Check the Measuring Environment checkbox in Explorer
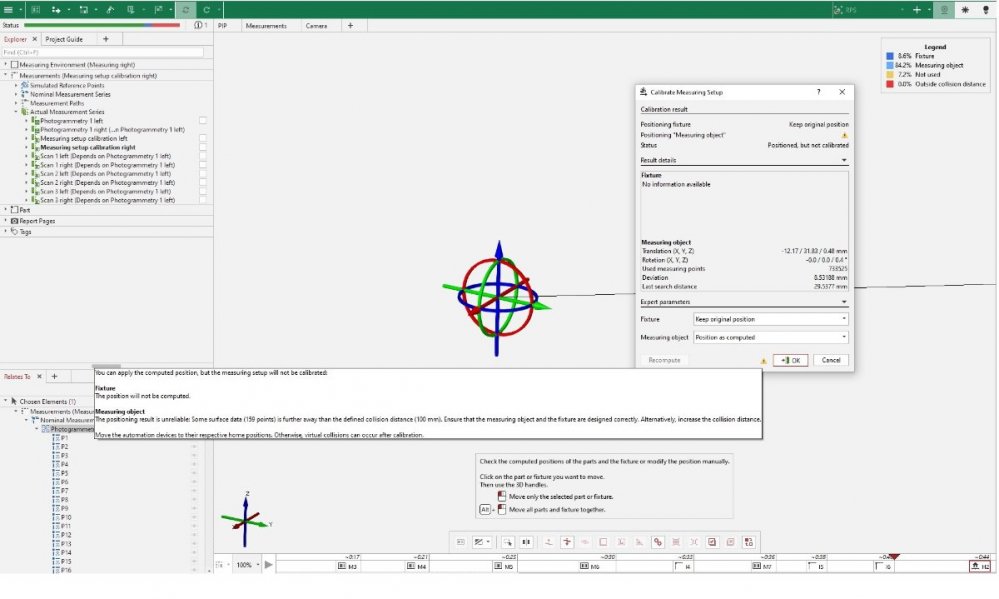Viewport: 999px width, 599px height. pyautogui.click(x=15, y=64)
